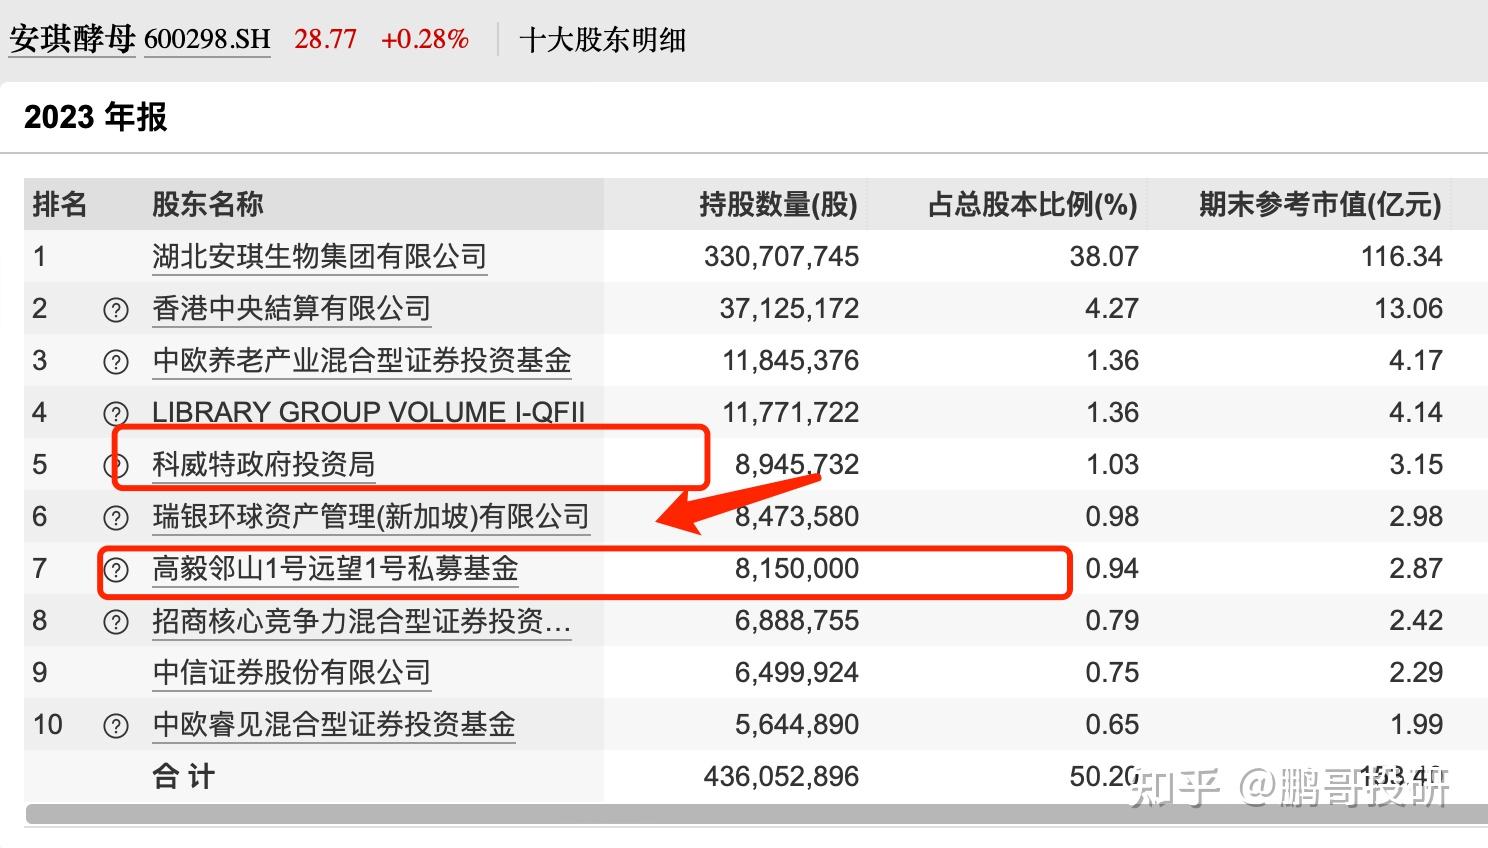The height and width of the screenshot is (848, 1488).
Task: Select the 2023 年报 tab
Action: 95,117
